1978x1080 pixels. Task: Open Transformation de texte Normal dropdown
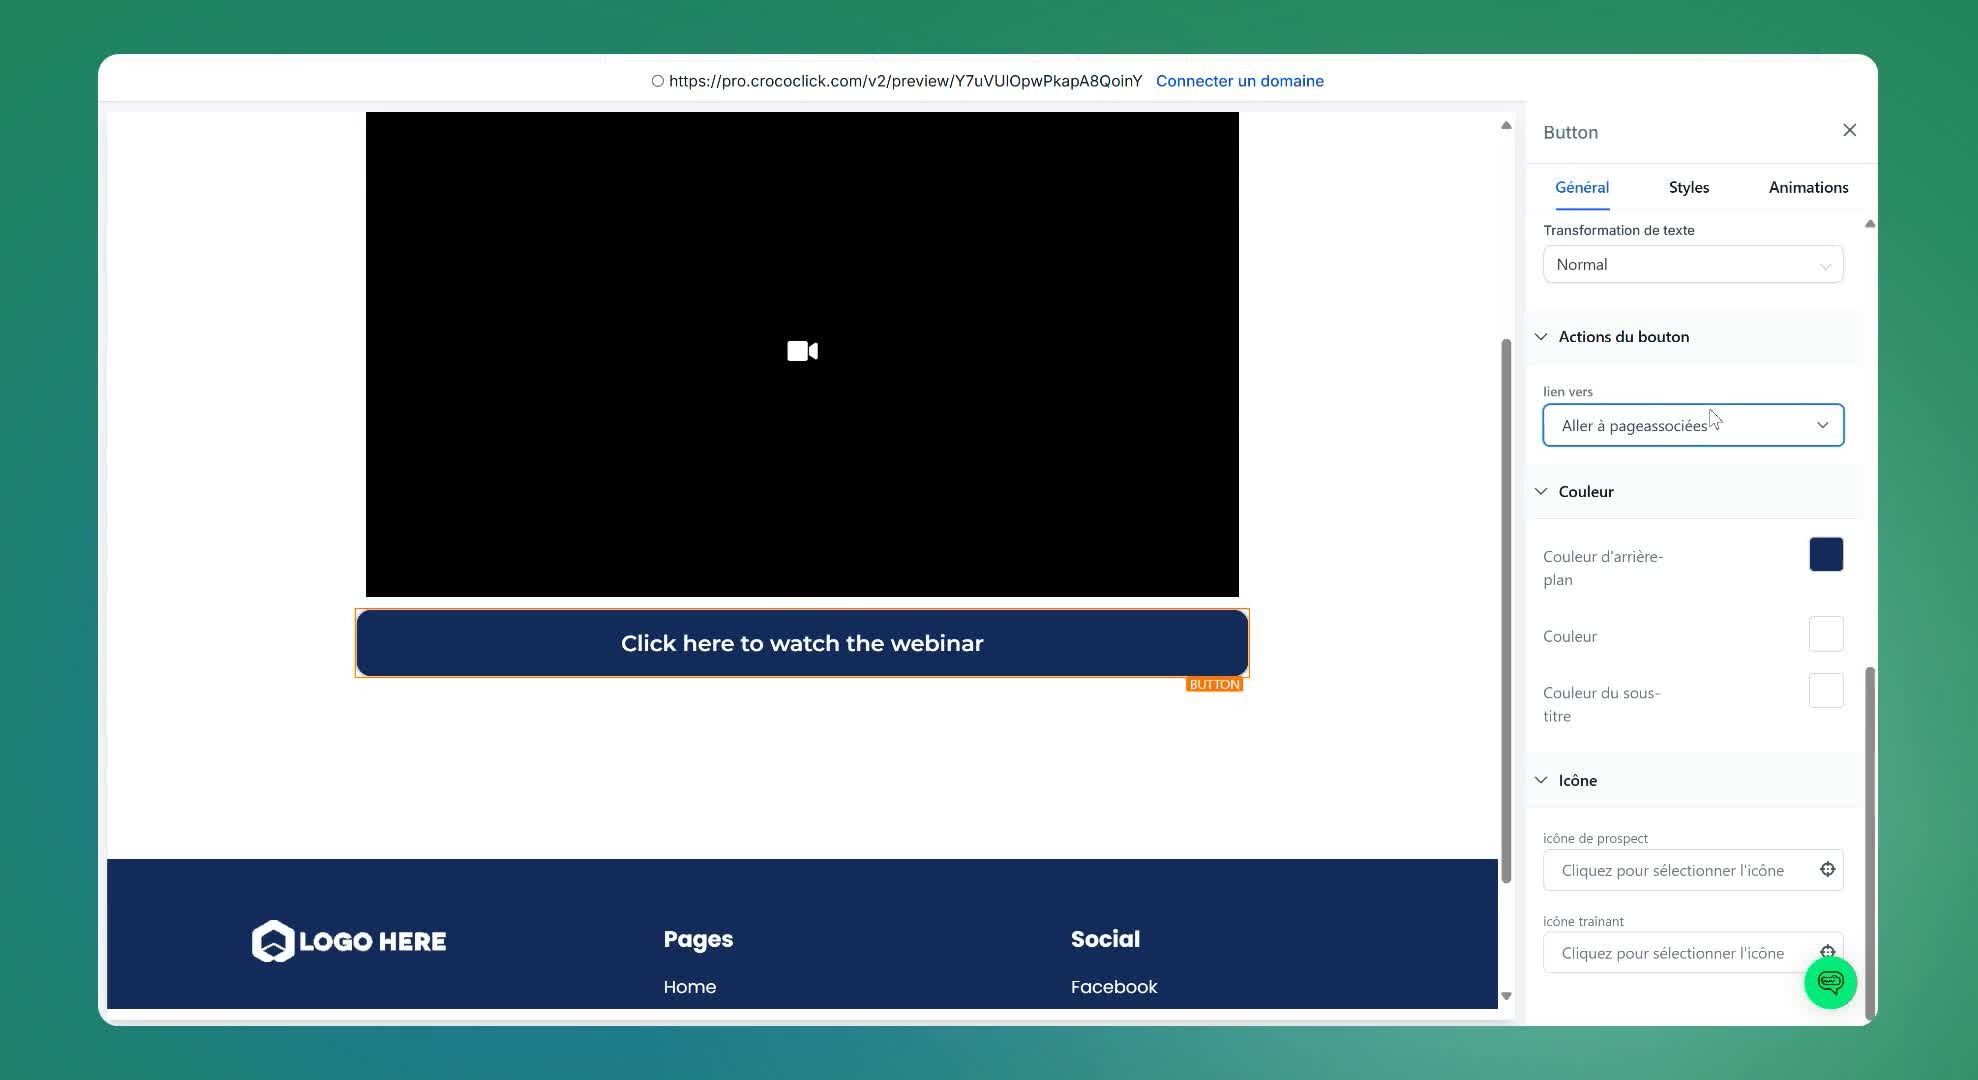tap(1692, 265)
